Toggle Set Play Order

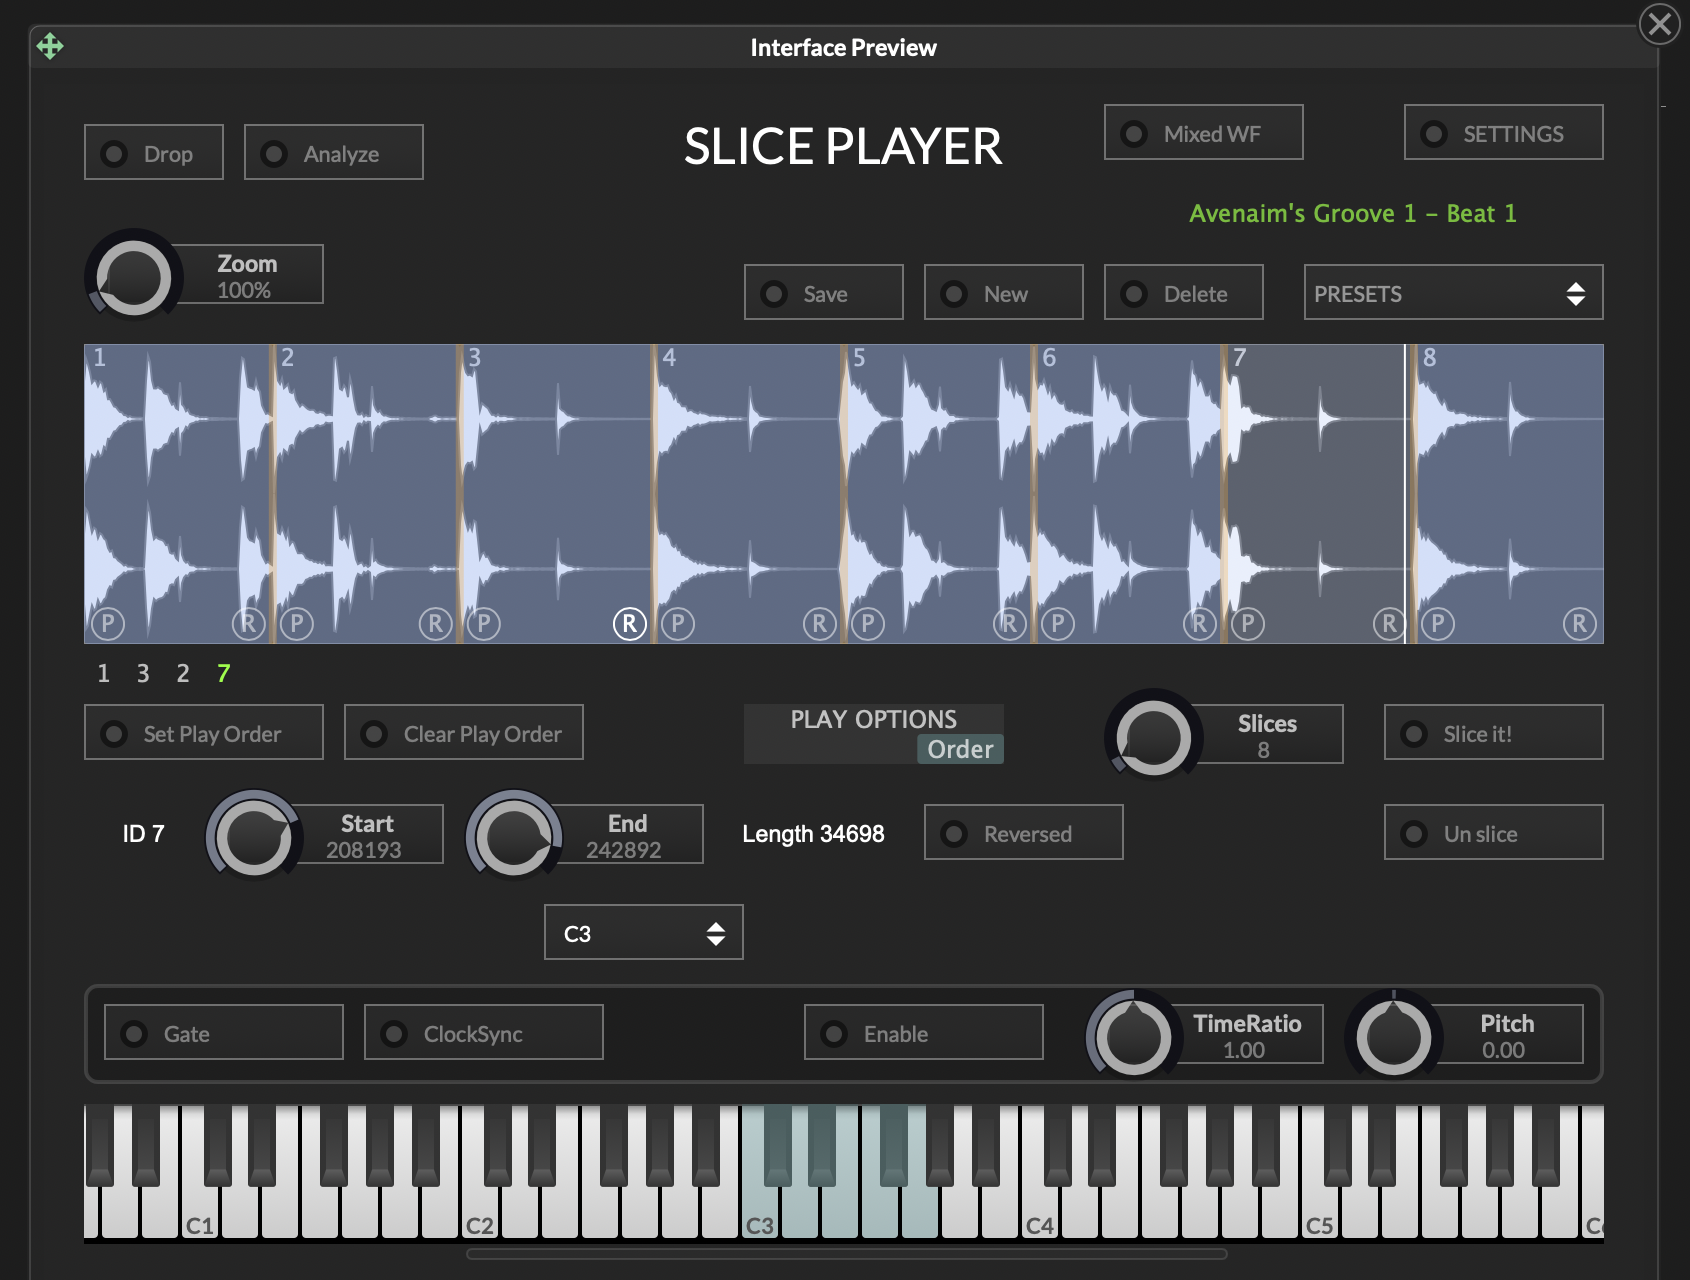point(204,732)
